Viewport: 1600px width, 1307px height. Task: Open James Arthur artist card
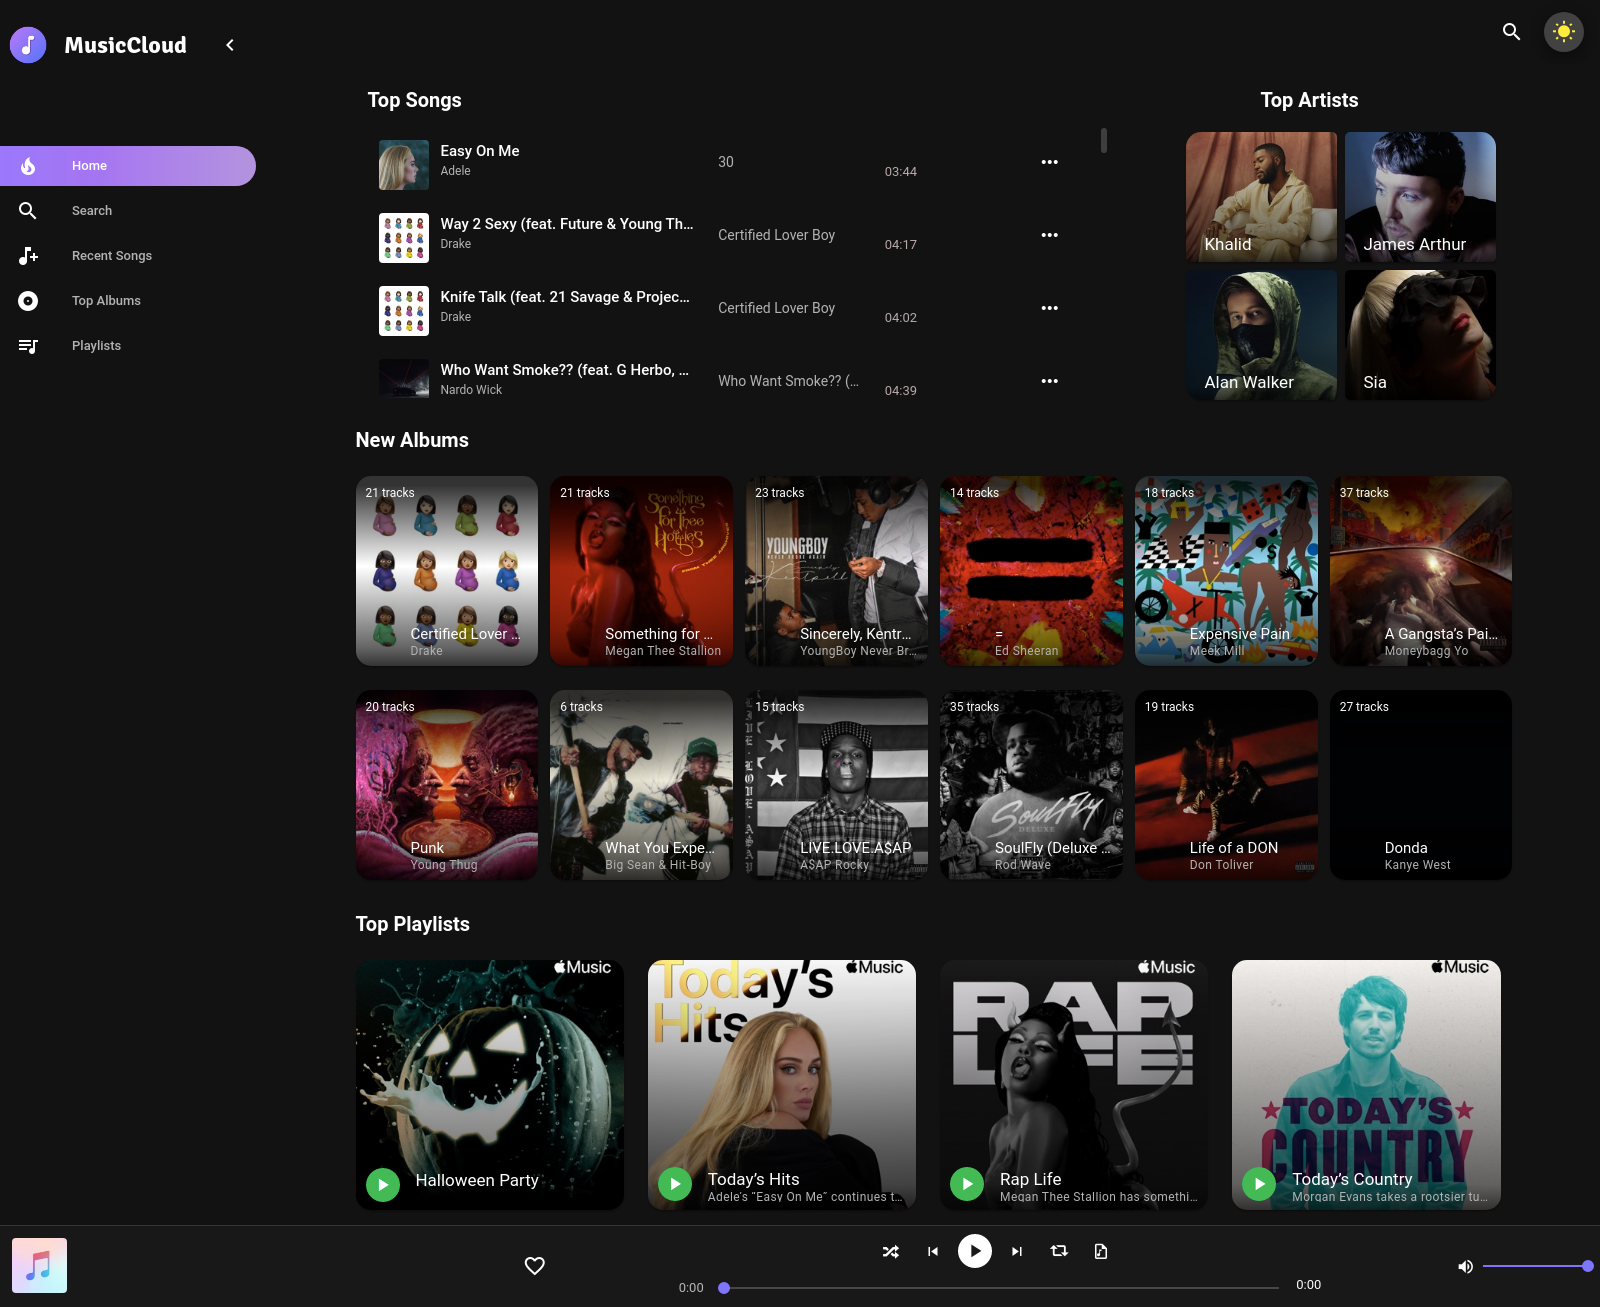point(1420,197)
